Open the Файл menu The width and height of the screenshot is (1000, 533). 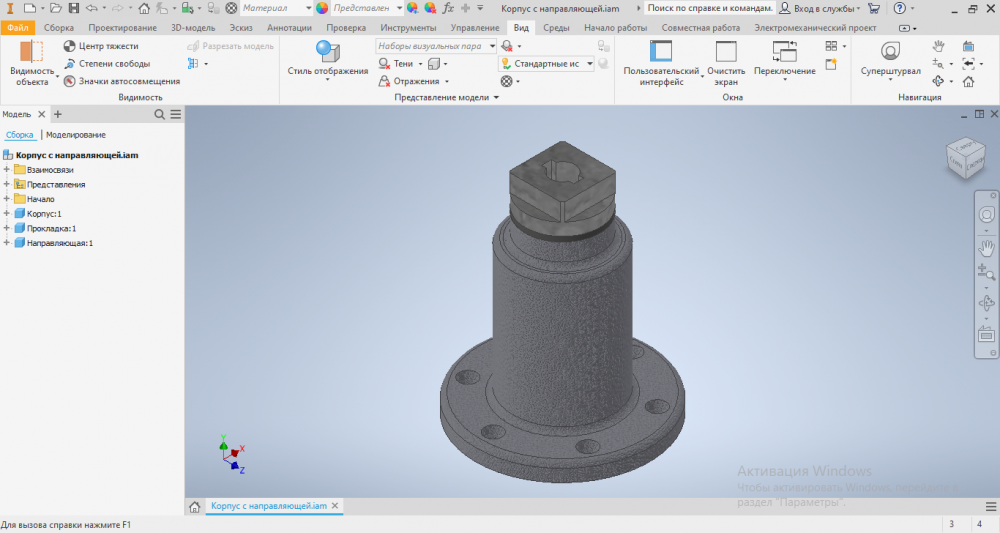17,28
